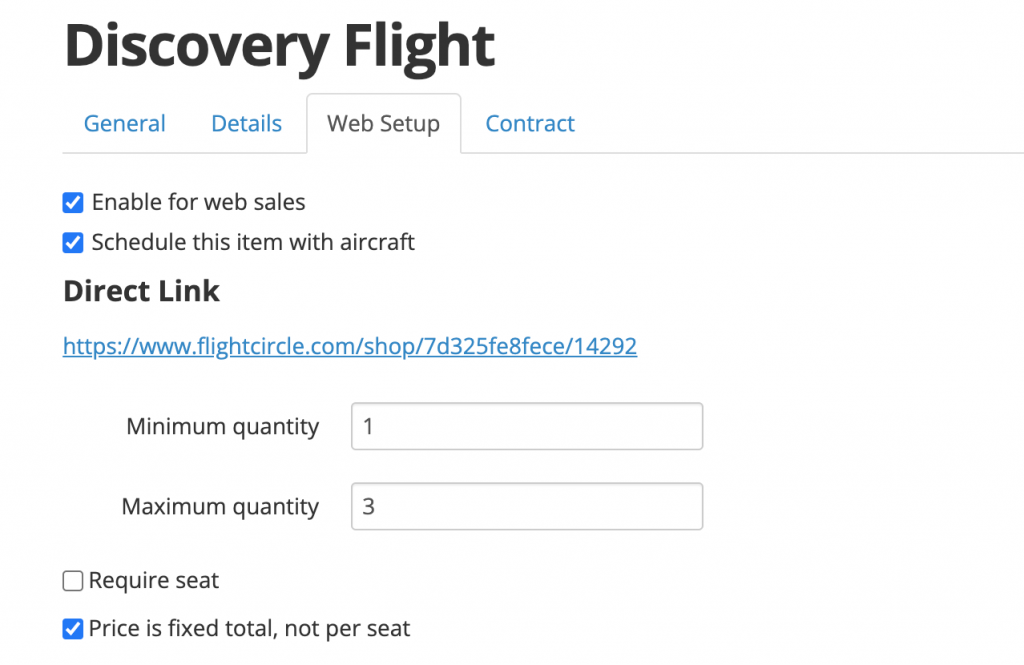This screenshot has height=665, width=1024.
Task: Uncheck 'Enable for web sales'
Action: coord(72,202)
